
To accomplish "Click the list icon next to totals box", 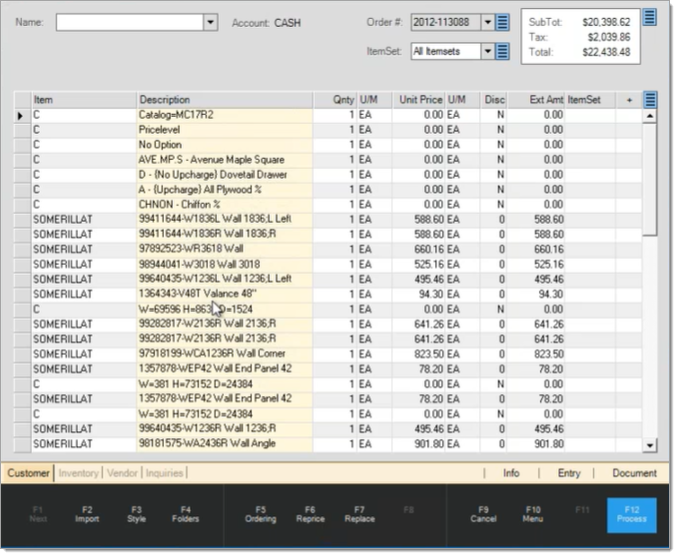I will [x=649, y=17].
